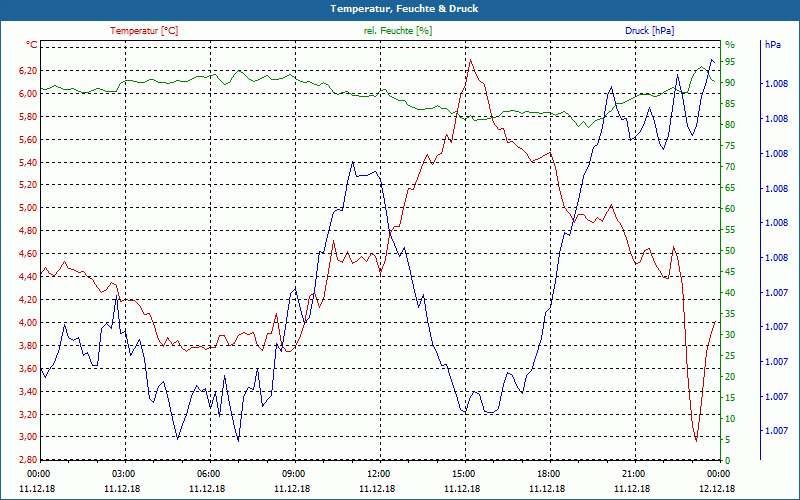Click the 65 humidity axis value
800x500 pixels.
coord(730,188)
